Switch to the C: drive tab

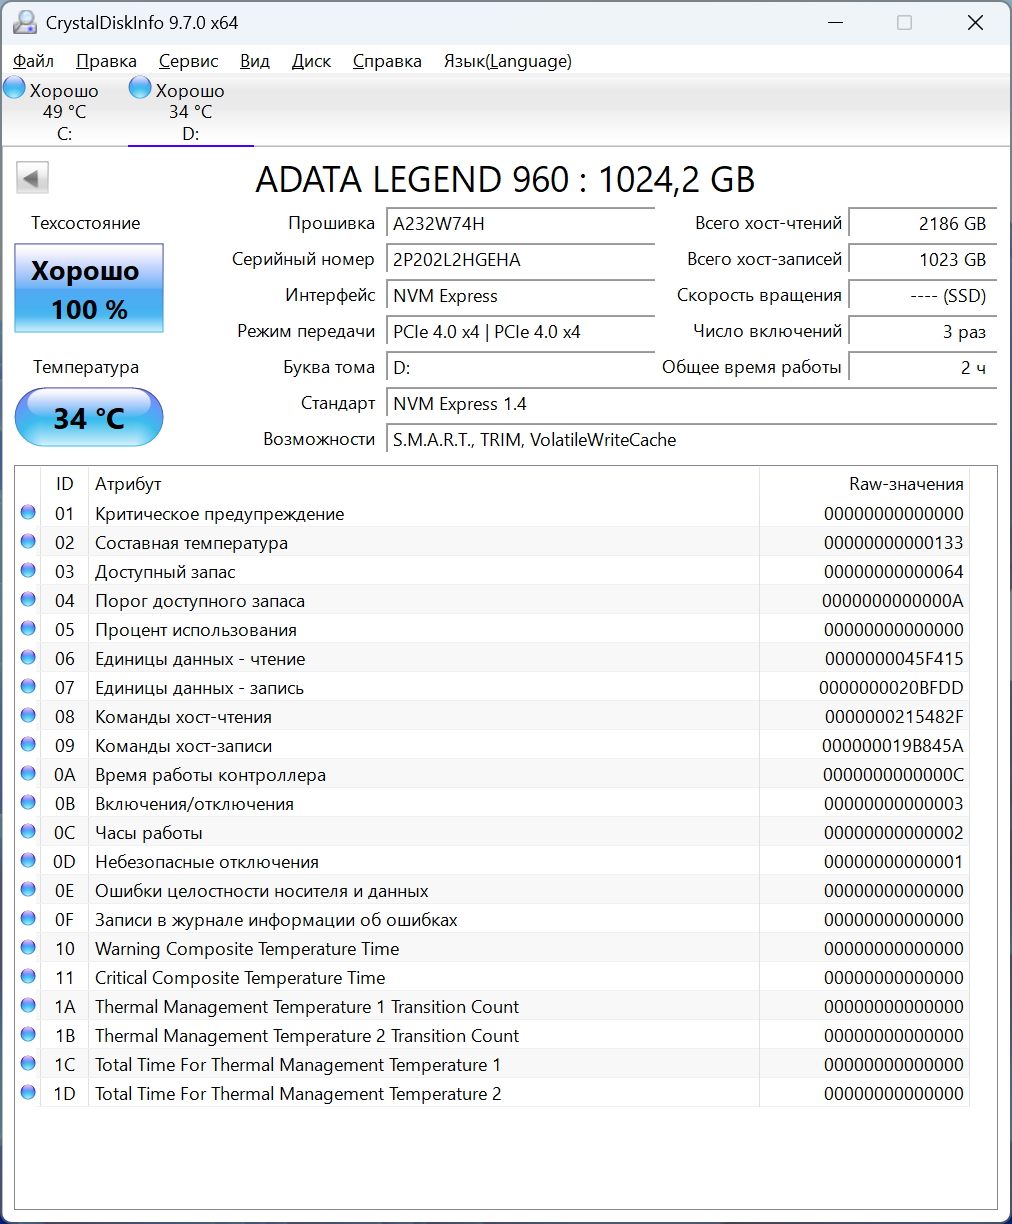64,112
